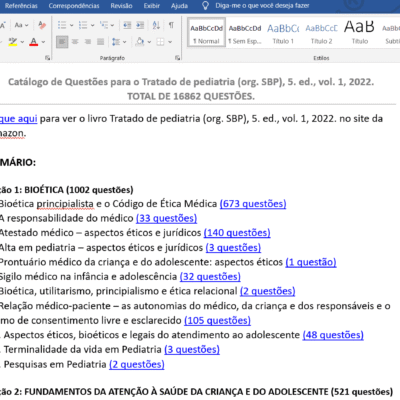The width and height of the screenshot is (400, 400).
Task: Toggle Center paragraph alignment
Action: 75,42
